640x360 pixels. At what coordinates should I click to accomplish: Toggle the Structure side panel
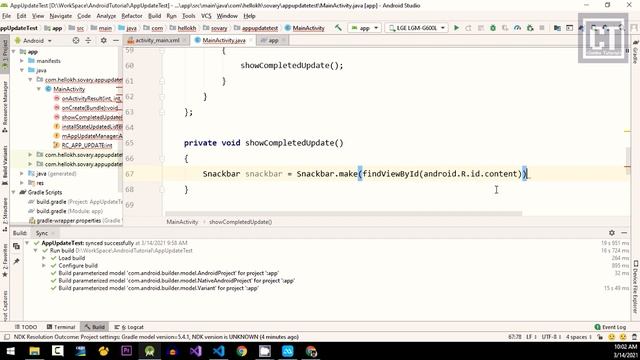coord(4,215)
